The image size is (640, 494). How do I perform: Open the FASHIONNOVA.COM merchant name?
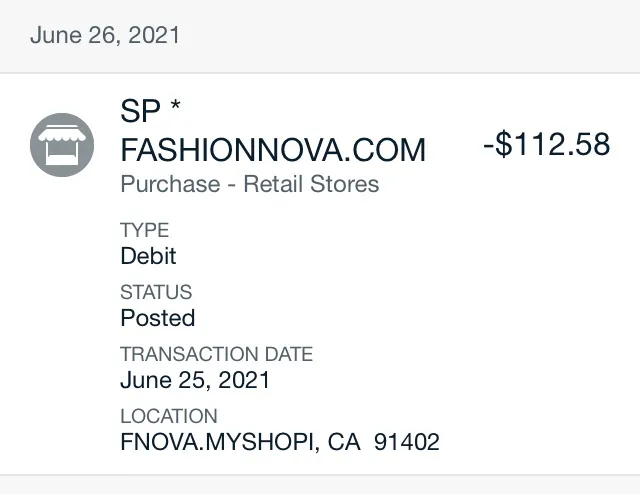pyautogui.click(x=272, y=150)
